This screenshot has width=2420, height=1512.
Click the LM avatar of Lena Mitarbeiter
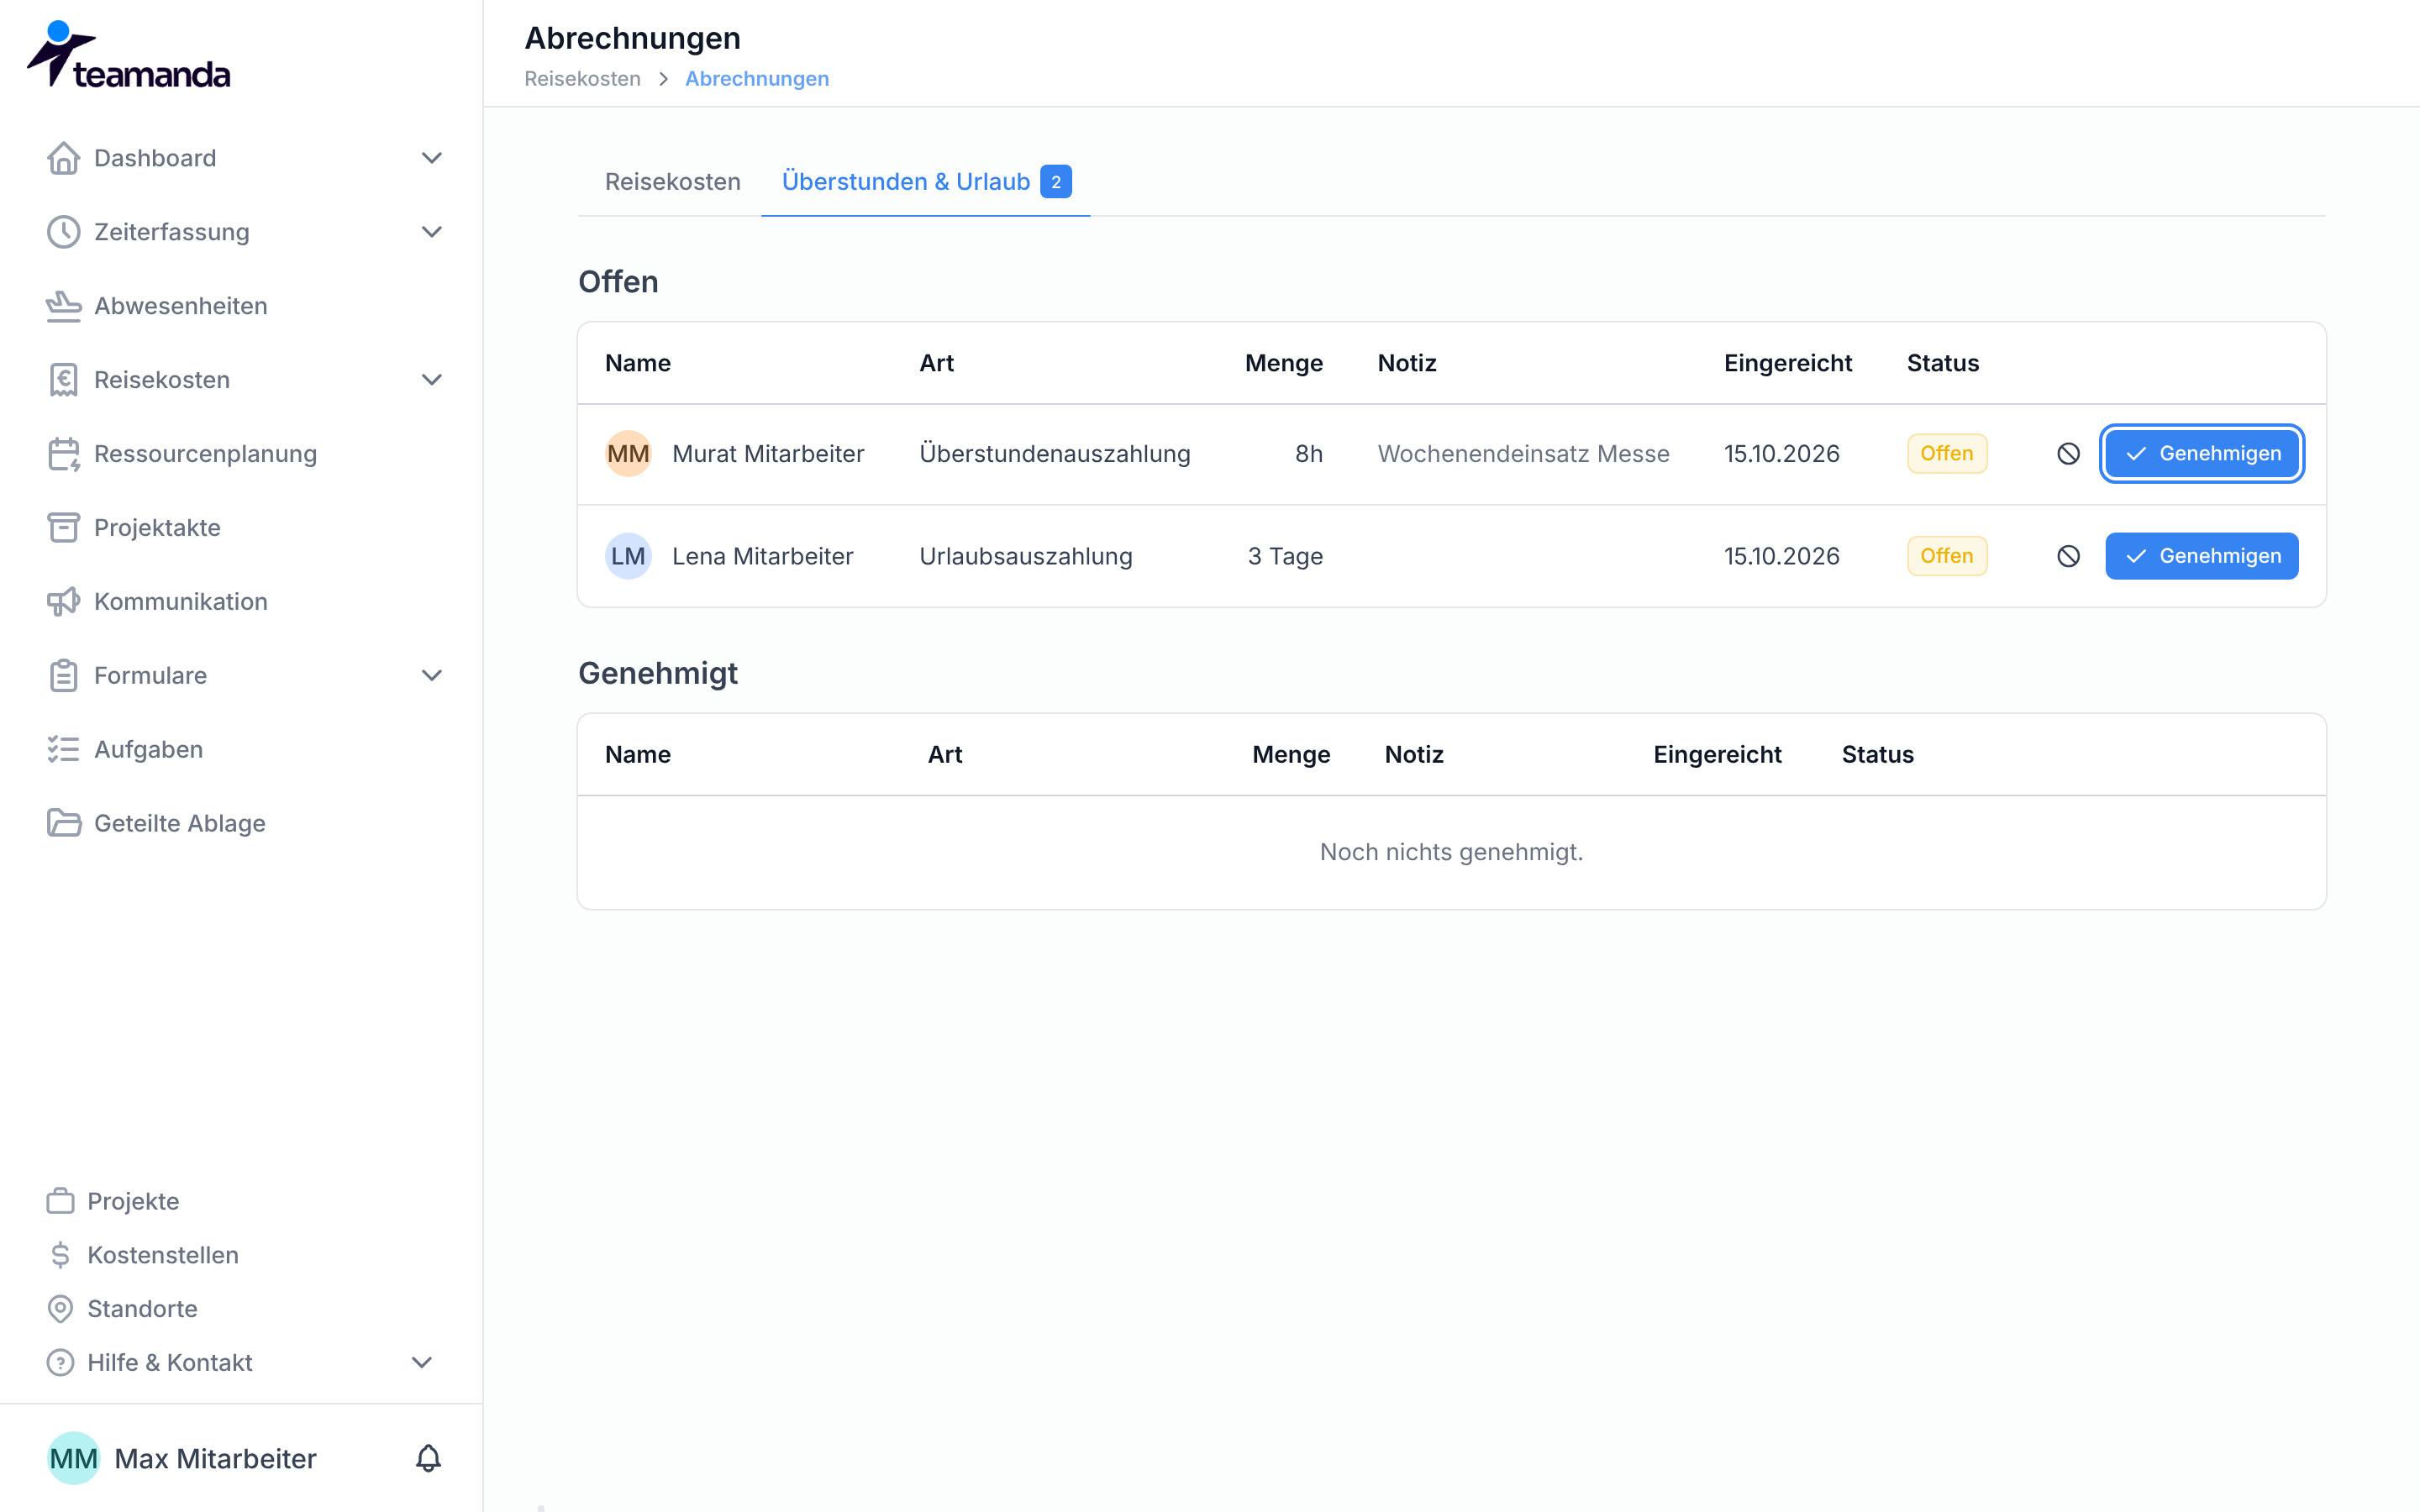pyautogui.click(x=628, y=556)
